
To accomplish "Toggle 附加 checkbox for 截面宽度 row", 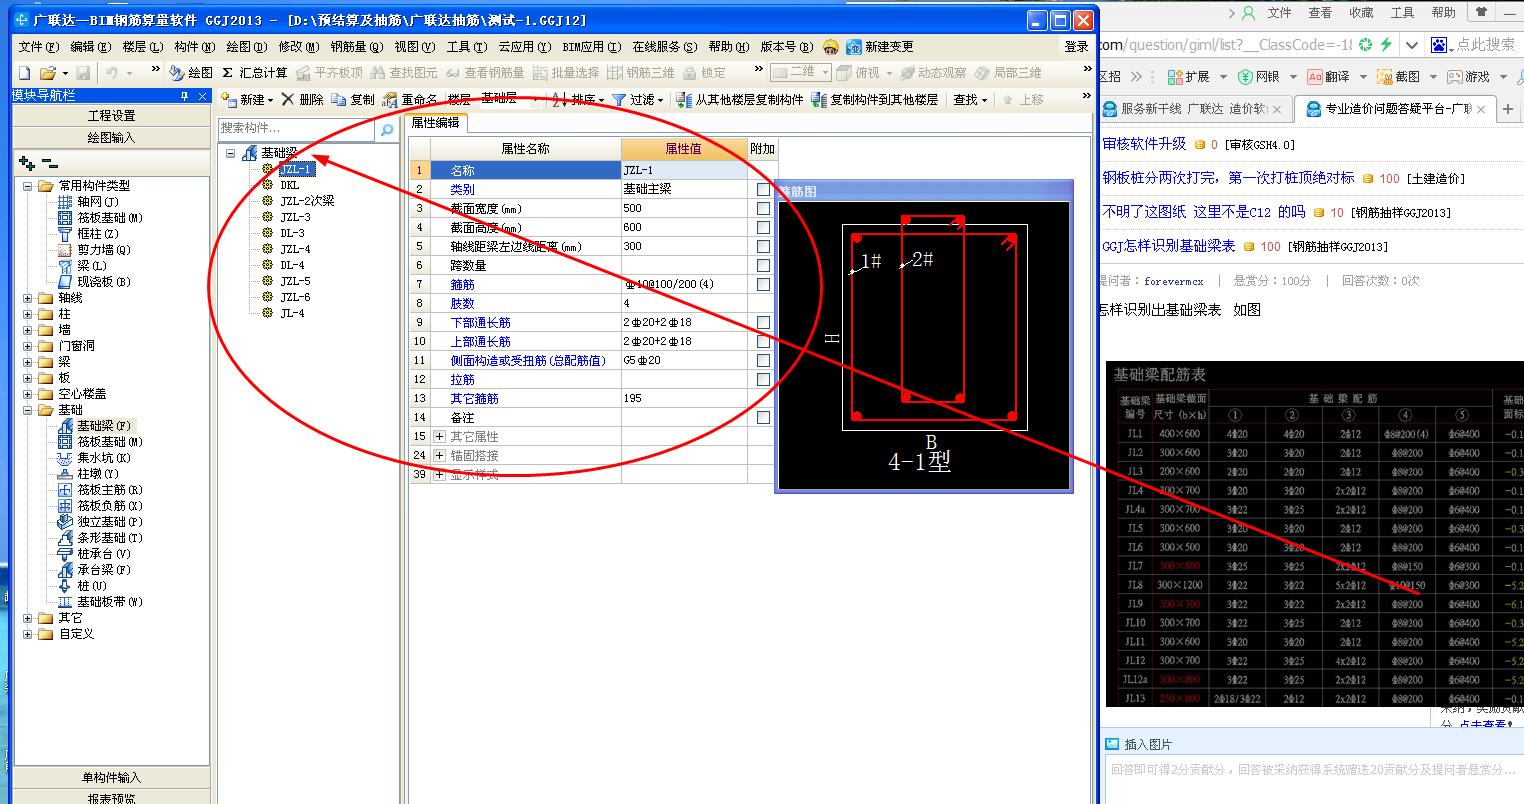I will point(764,208).
